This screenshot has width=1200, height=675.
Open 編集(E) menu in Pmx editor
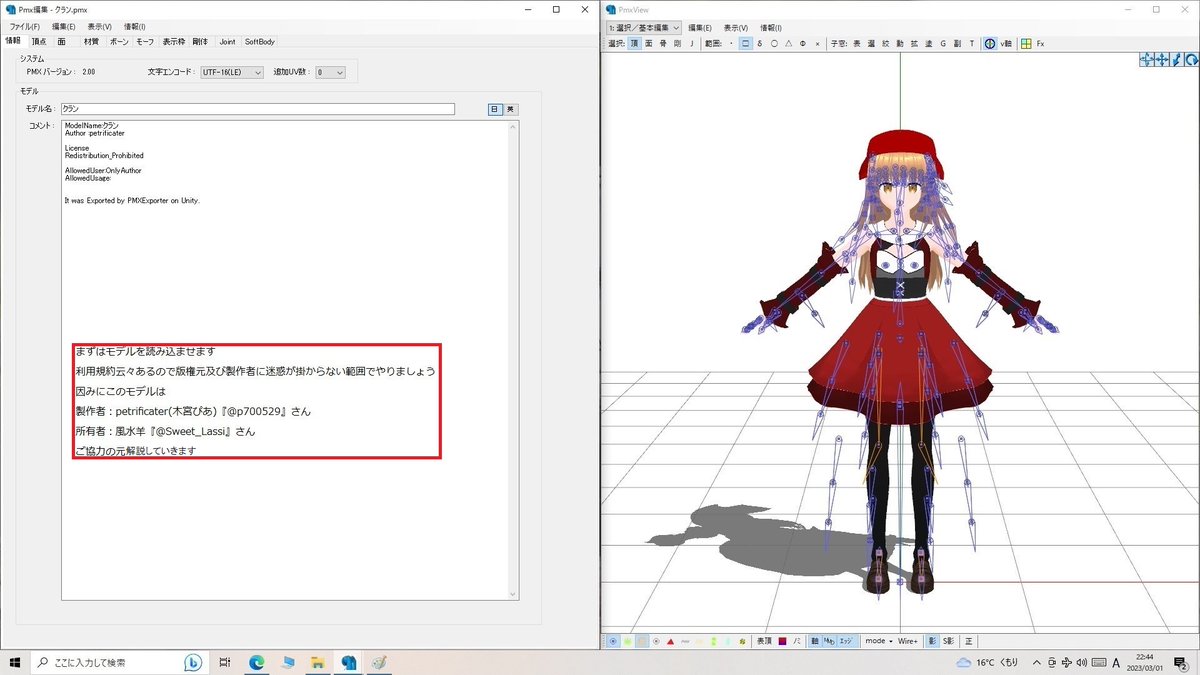64,26
